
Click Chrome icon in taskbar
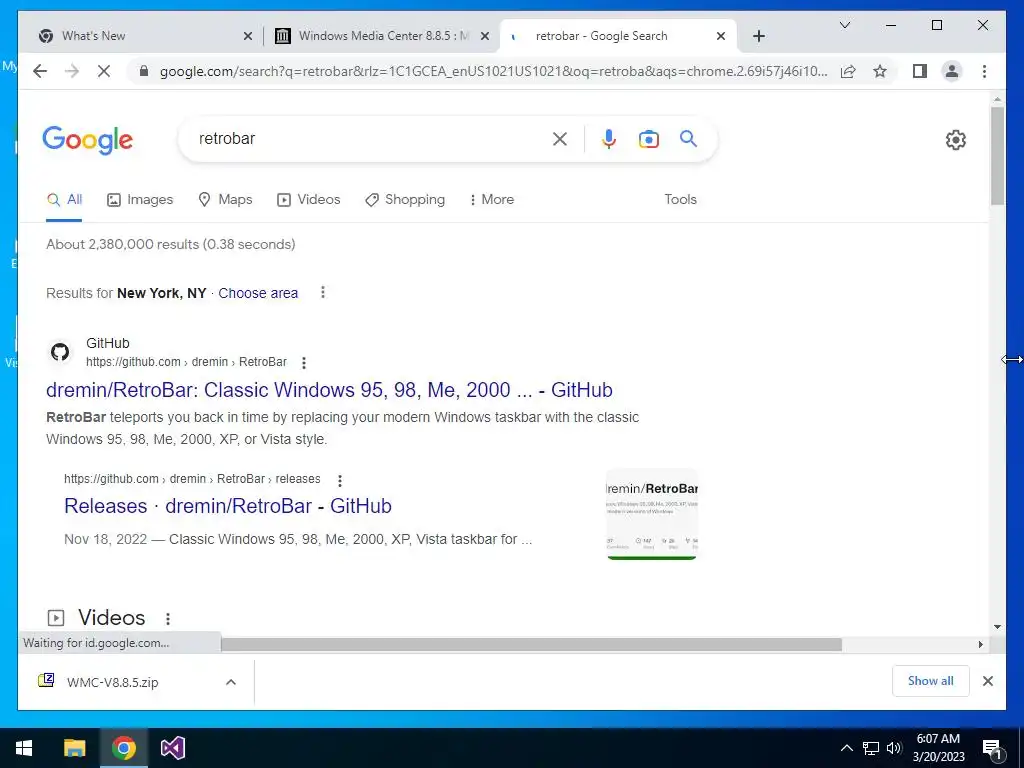(x=123, y=748)
